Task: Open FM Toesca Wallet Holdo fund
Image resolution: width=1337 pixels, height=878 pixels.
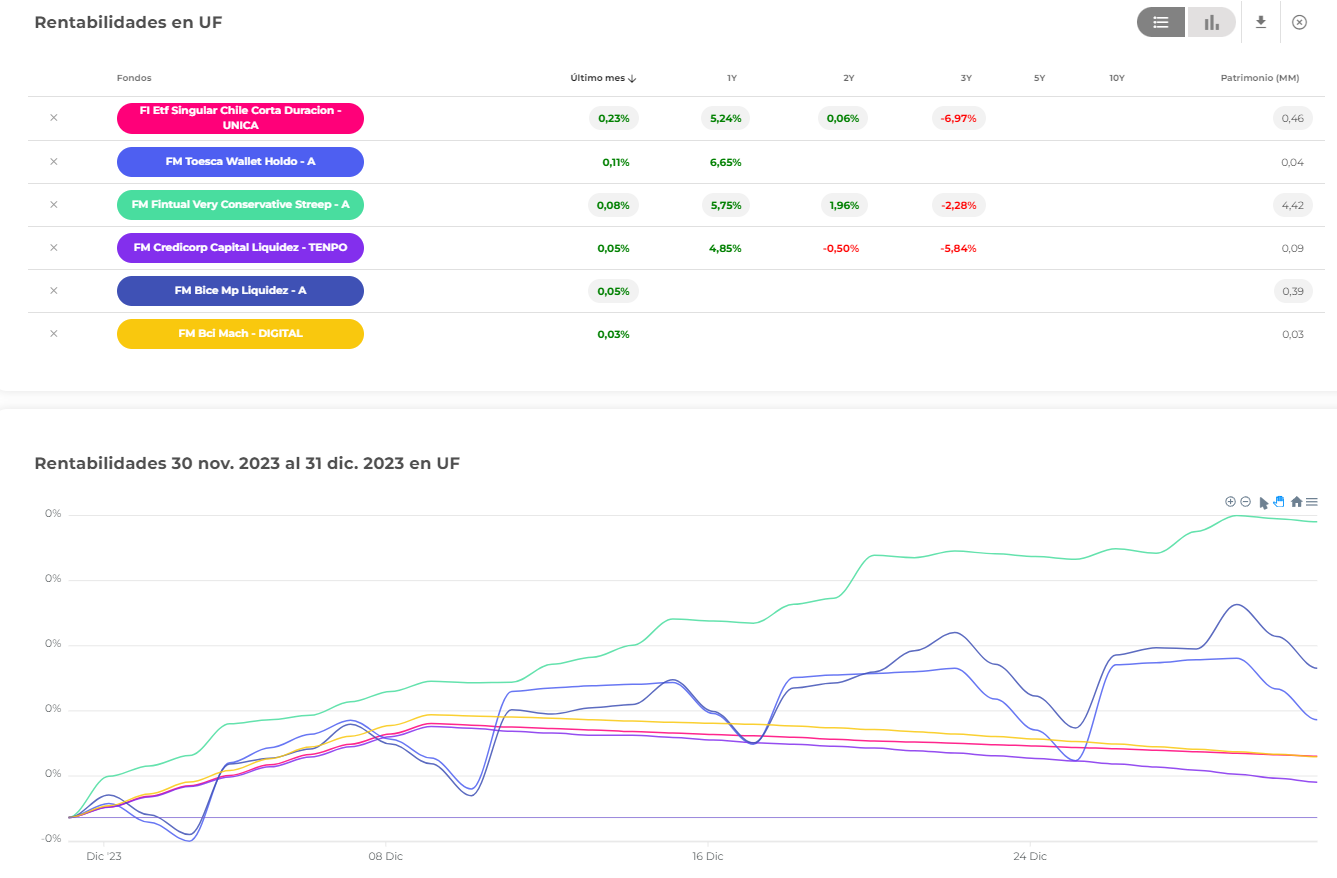Action: click(x=240, y=162)
